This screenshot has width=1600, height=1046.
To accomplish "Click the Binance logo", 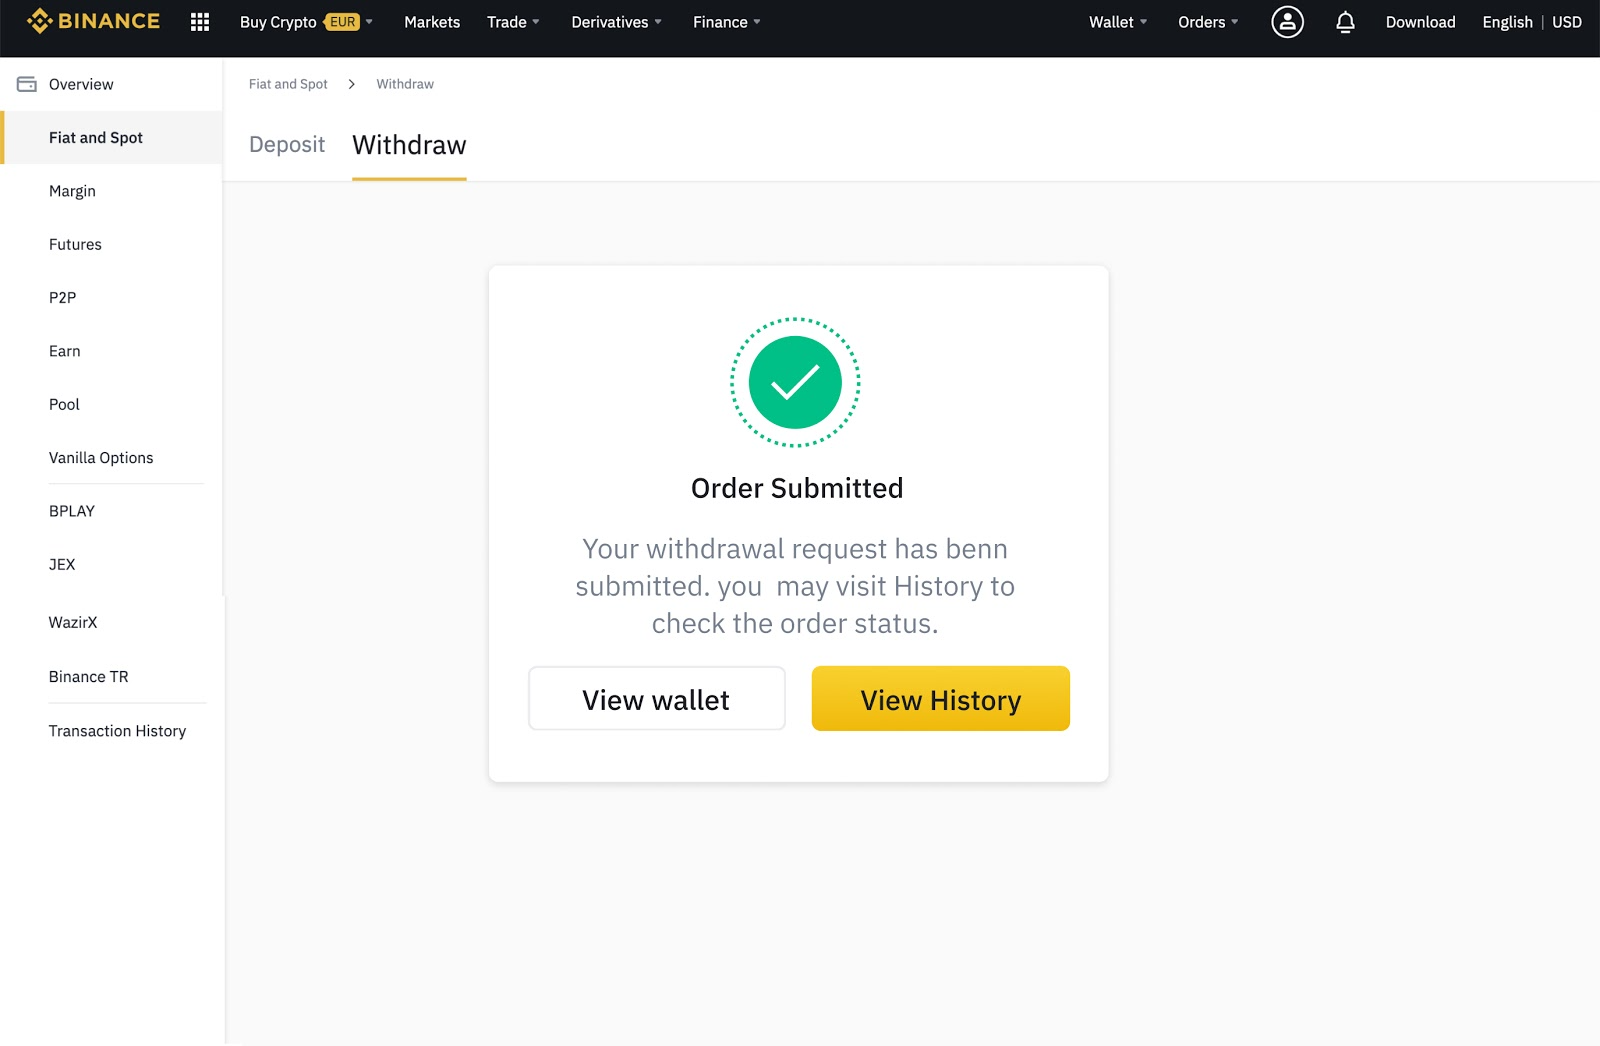I will 93,21.
